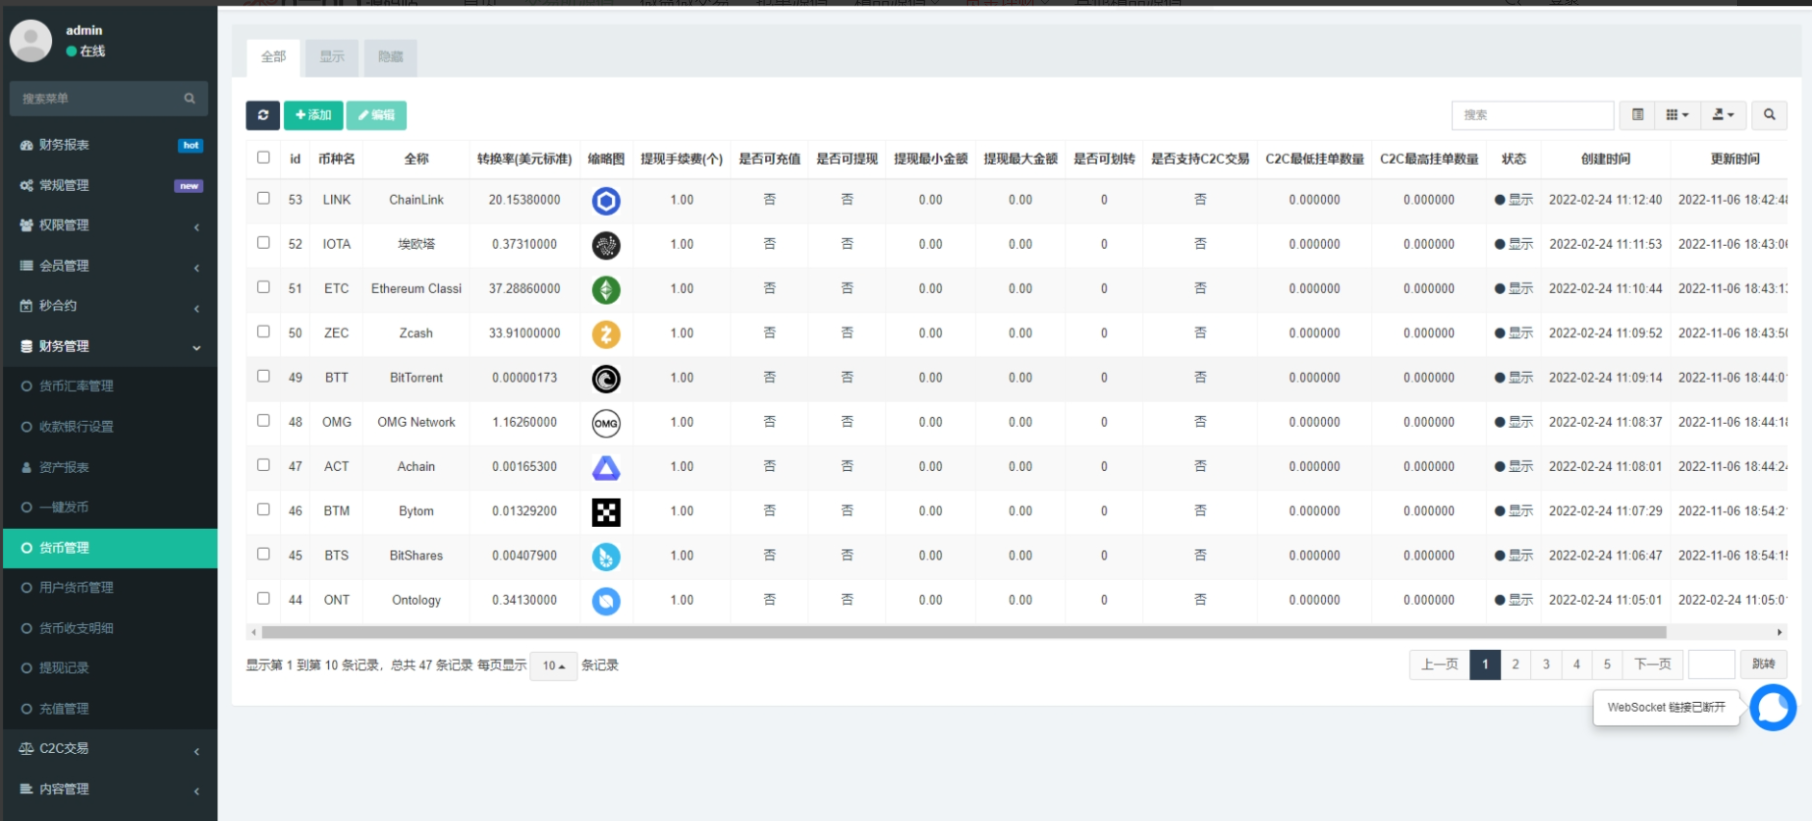Click the Zcash coin icon

tap(606, 334)
